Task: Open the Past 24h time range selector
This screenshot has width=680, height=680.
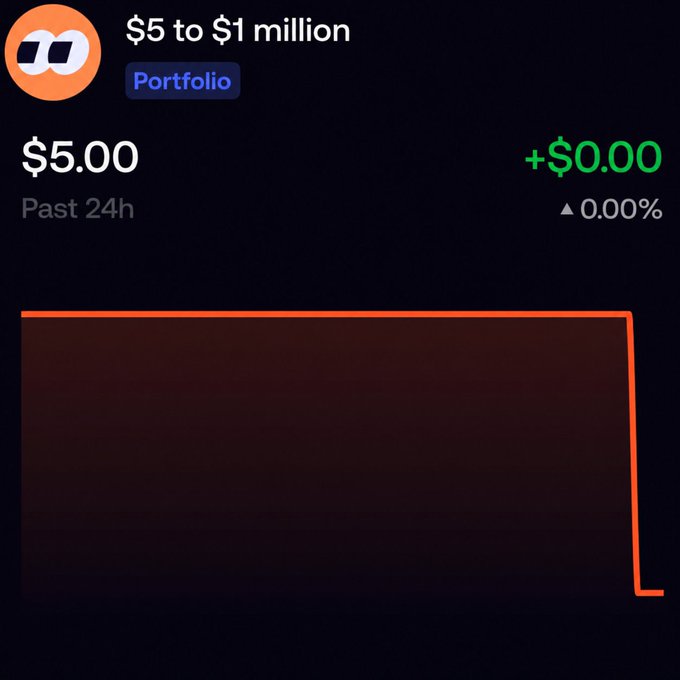Action: [x=78, y=209]
